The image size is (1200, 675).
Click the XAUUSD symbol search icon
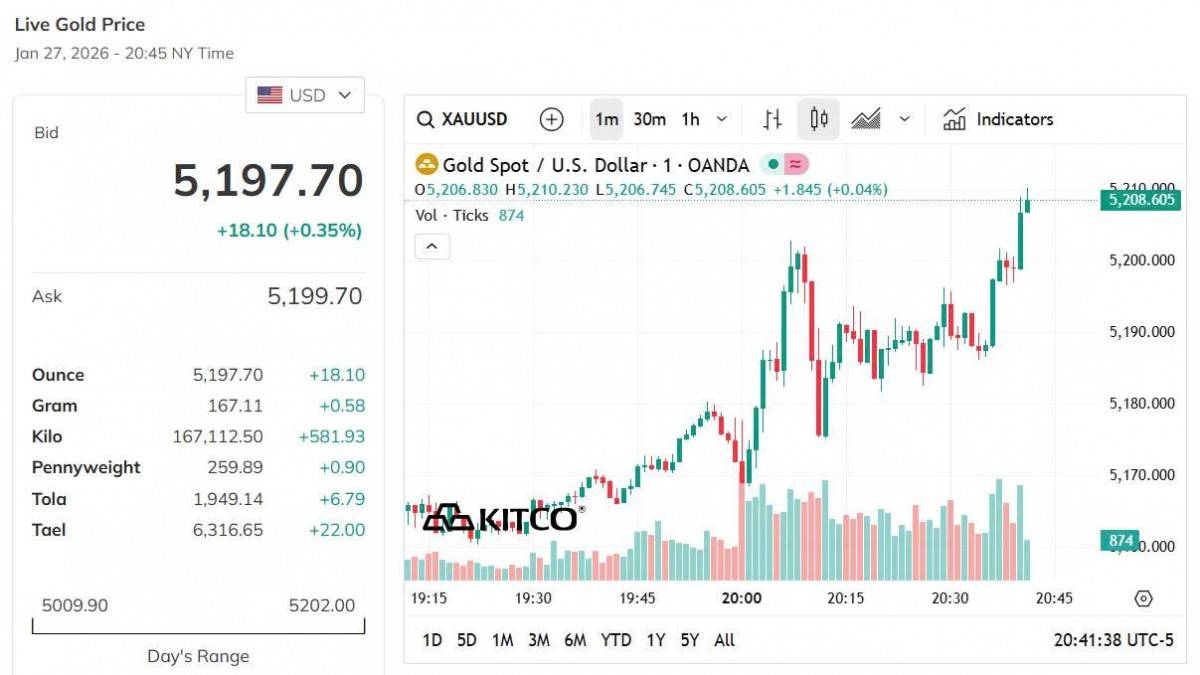(426, 120)
